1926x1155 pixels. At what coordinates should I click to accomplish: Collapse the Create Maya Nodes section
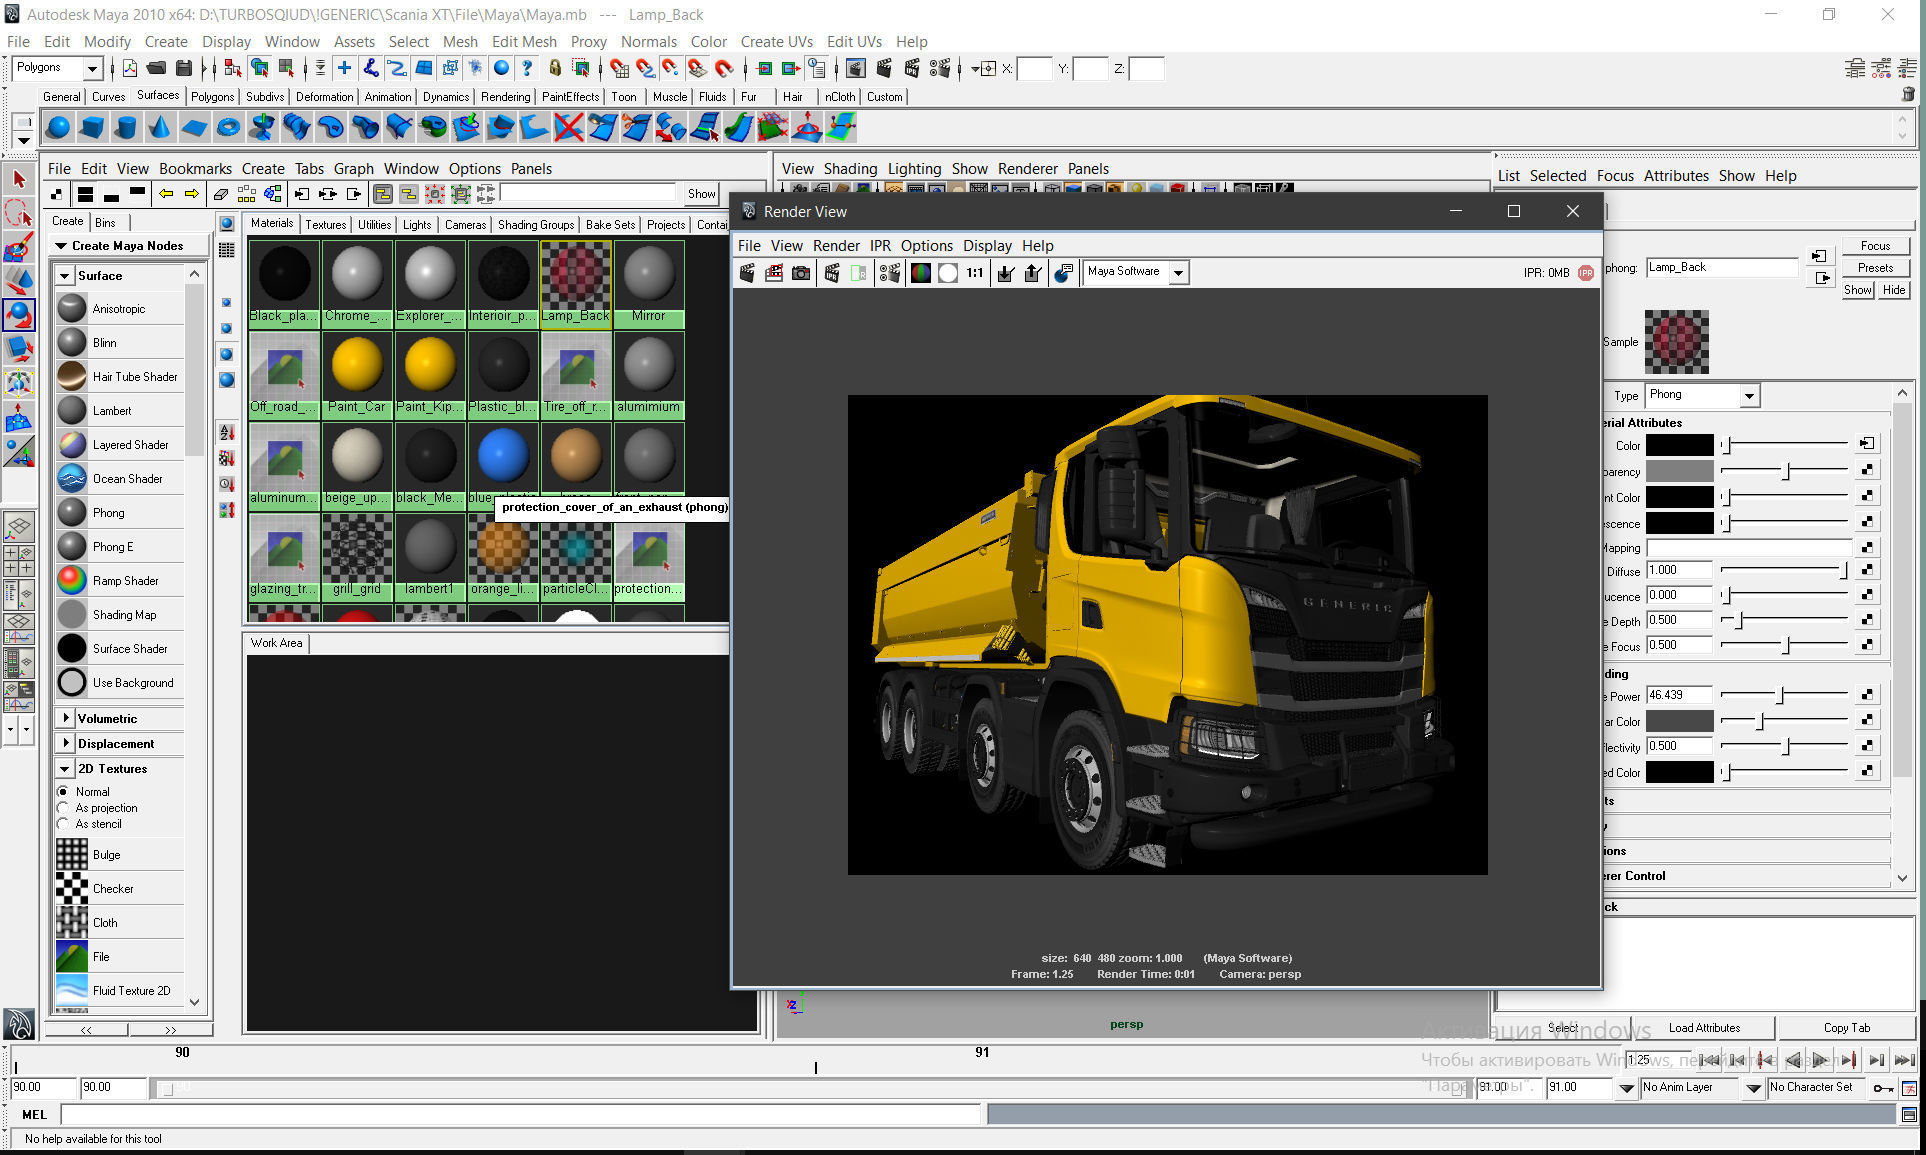(x=61, y=245)
